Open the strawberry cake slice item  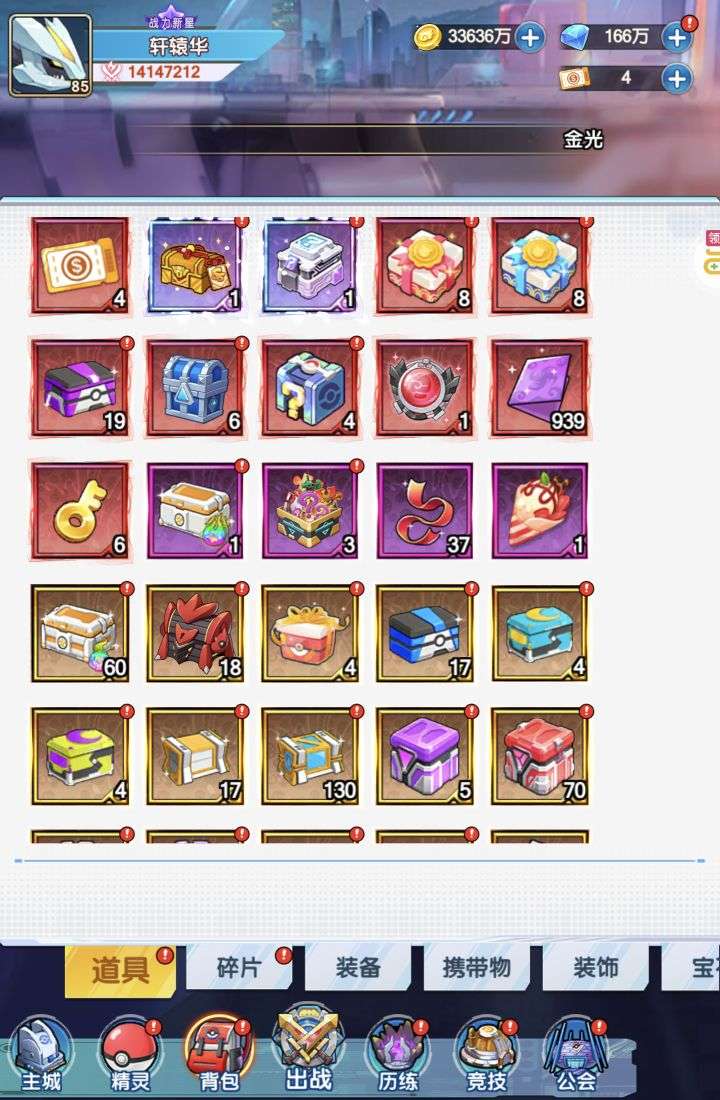(x=540, y=511)
